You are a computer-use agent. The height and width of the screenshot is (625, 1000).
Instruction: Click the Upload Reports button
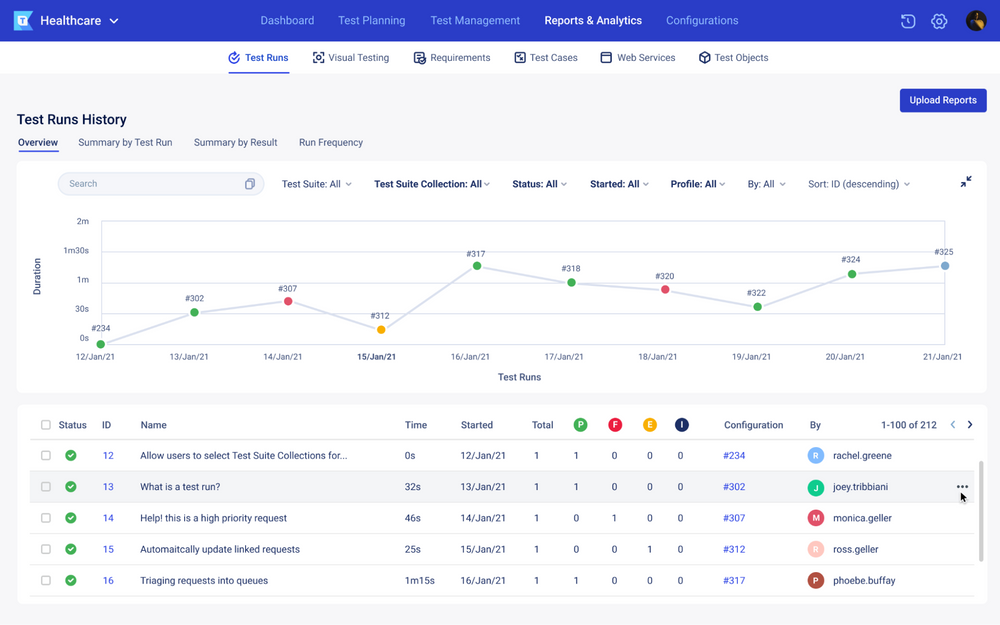click(x=942, y=100)
